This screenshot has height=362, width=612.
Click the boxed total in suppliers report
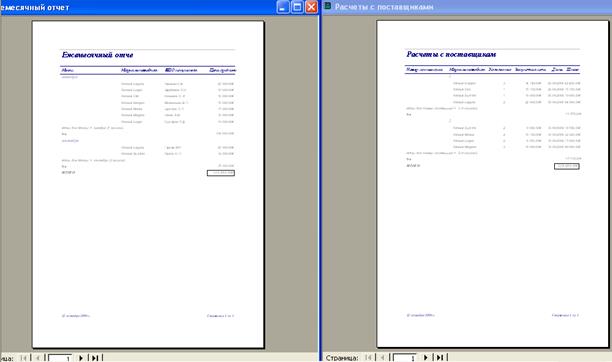point(567,166)
